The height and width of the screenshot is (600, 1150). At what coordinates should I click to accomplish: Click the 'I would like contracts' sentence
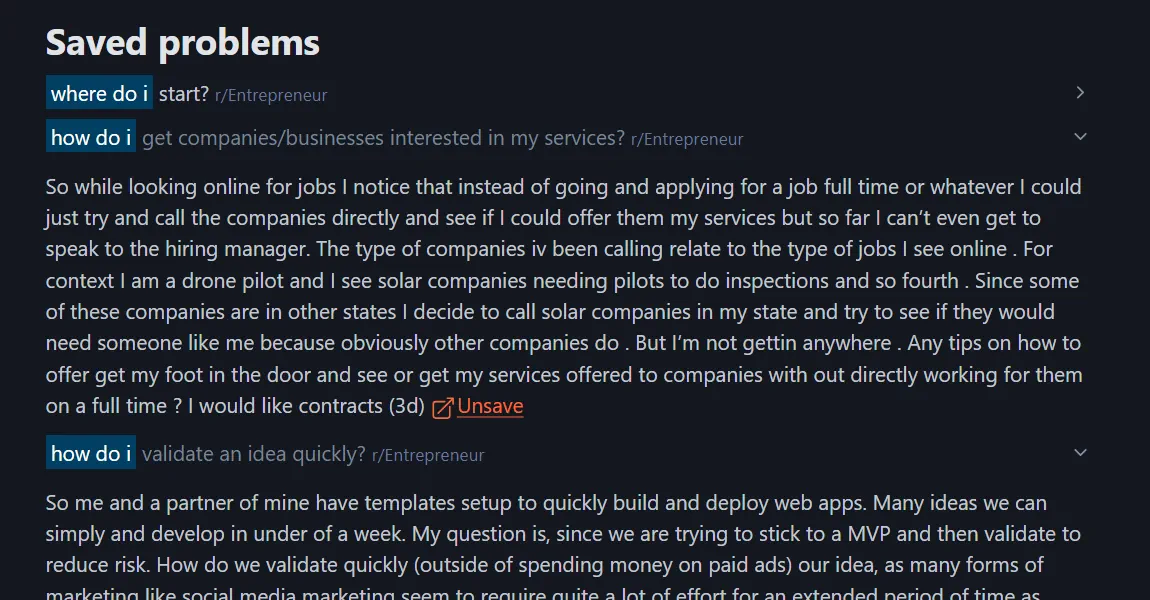(x=285, y=407)
